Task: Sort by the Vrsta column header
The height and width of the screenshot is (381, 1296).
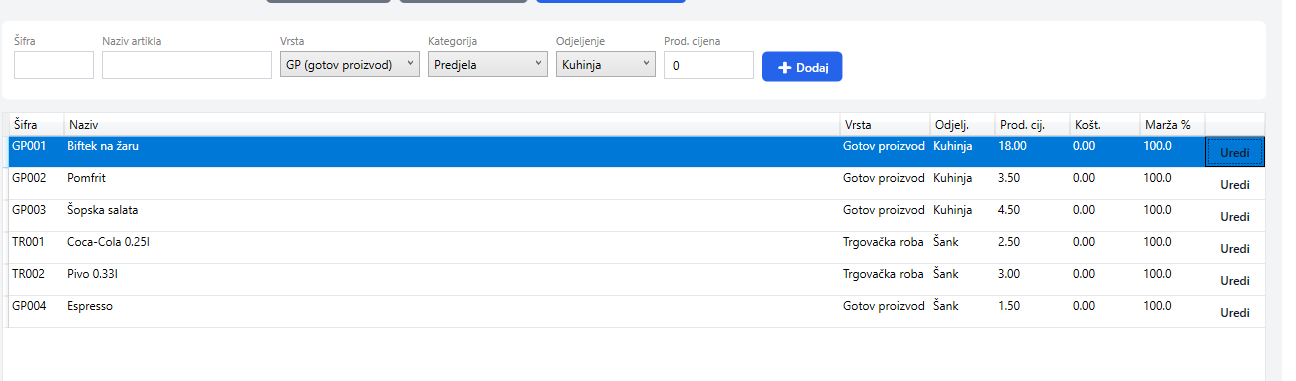Action: point(885,125)
